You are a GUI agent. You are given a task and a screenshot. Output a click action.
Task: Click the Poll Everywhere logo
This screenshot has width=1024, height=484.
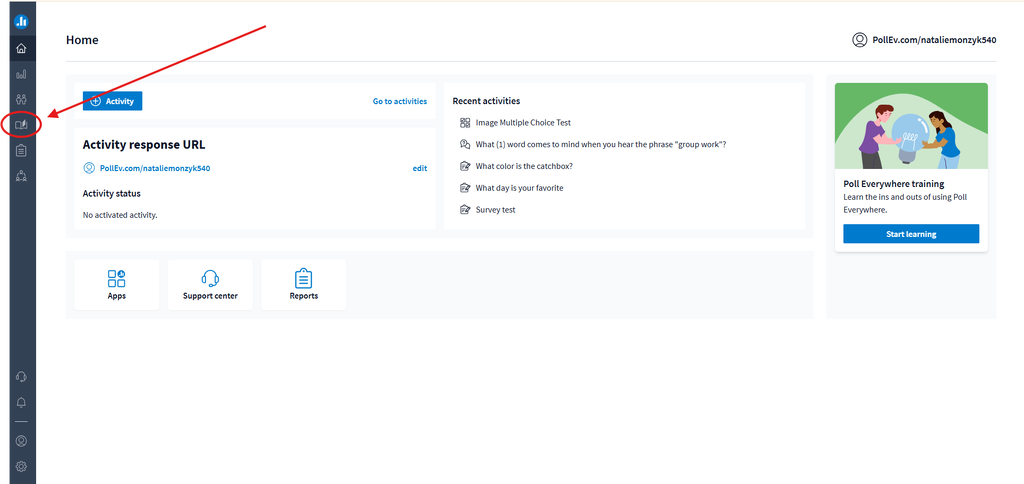[21, 20]
